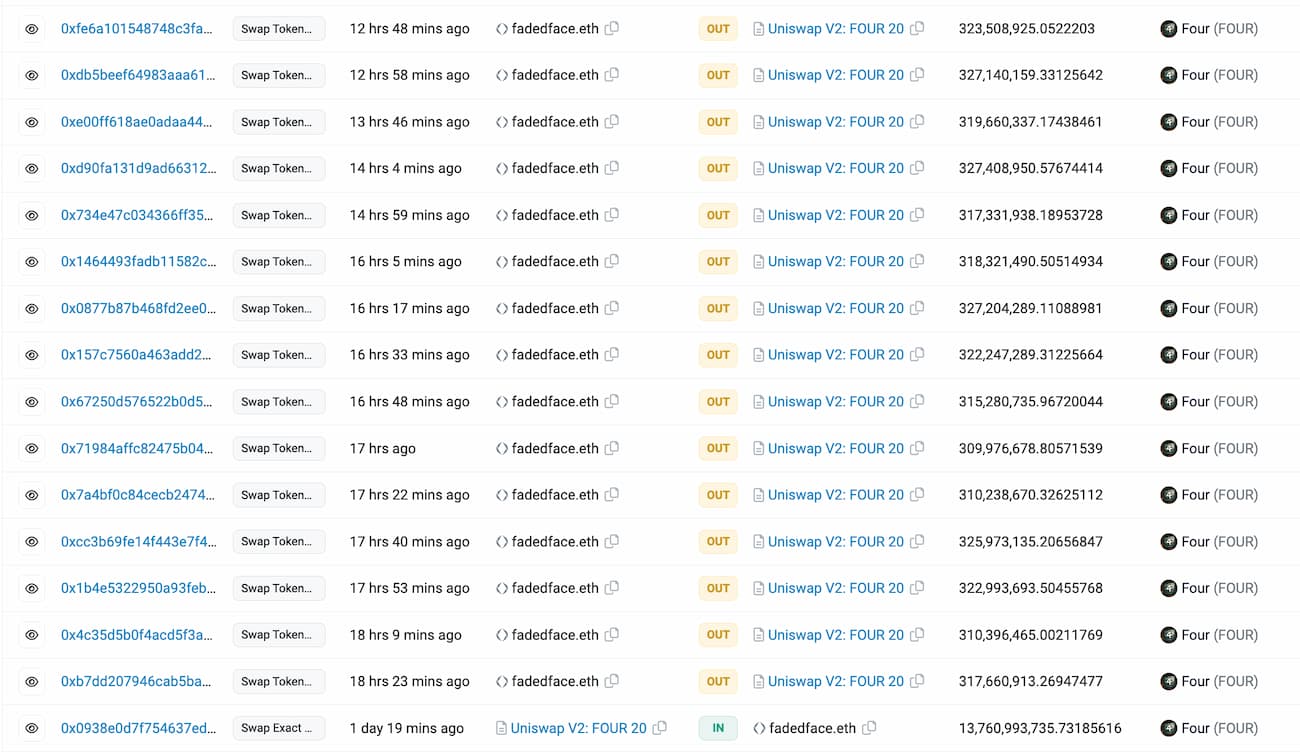
Task: Copy the fadedface.eth address on the first row
Action: 611,29
